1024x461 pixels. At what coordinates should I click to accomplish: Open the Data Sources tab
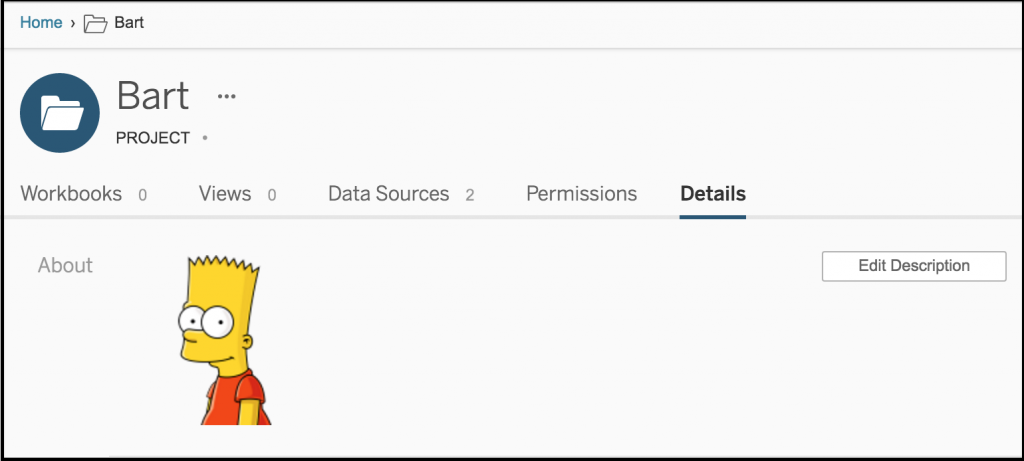[389, 194]
